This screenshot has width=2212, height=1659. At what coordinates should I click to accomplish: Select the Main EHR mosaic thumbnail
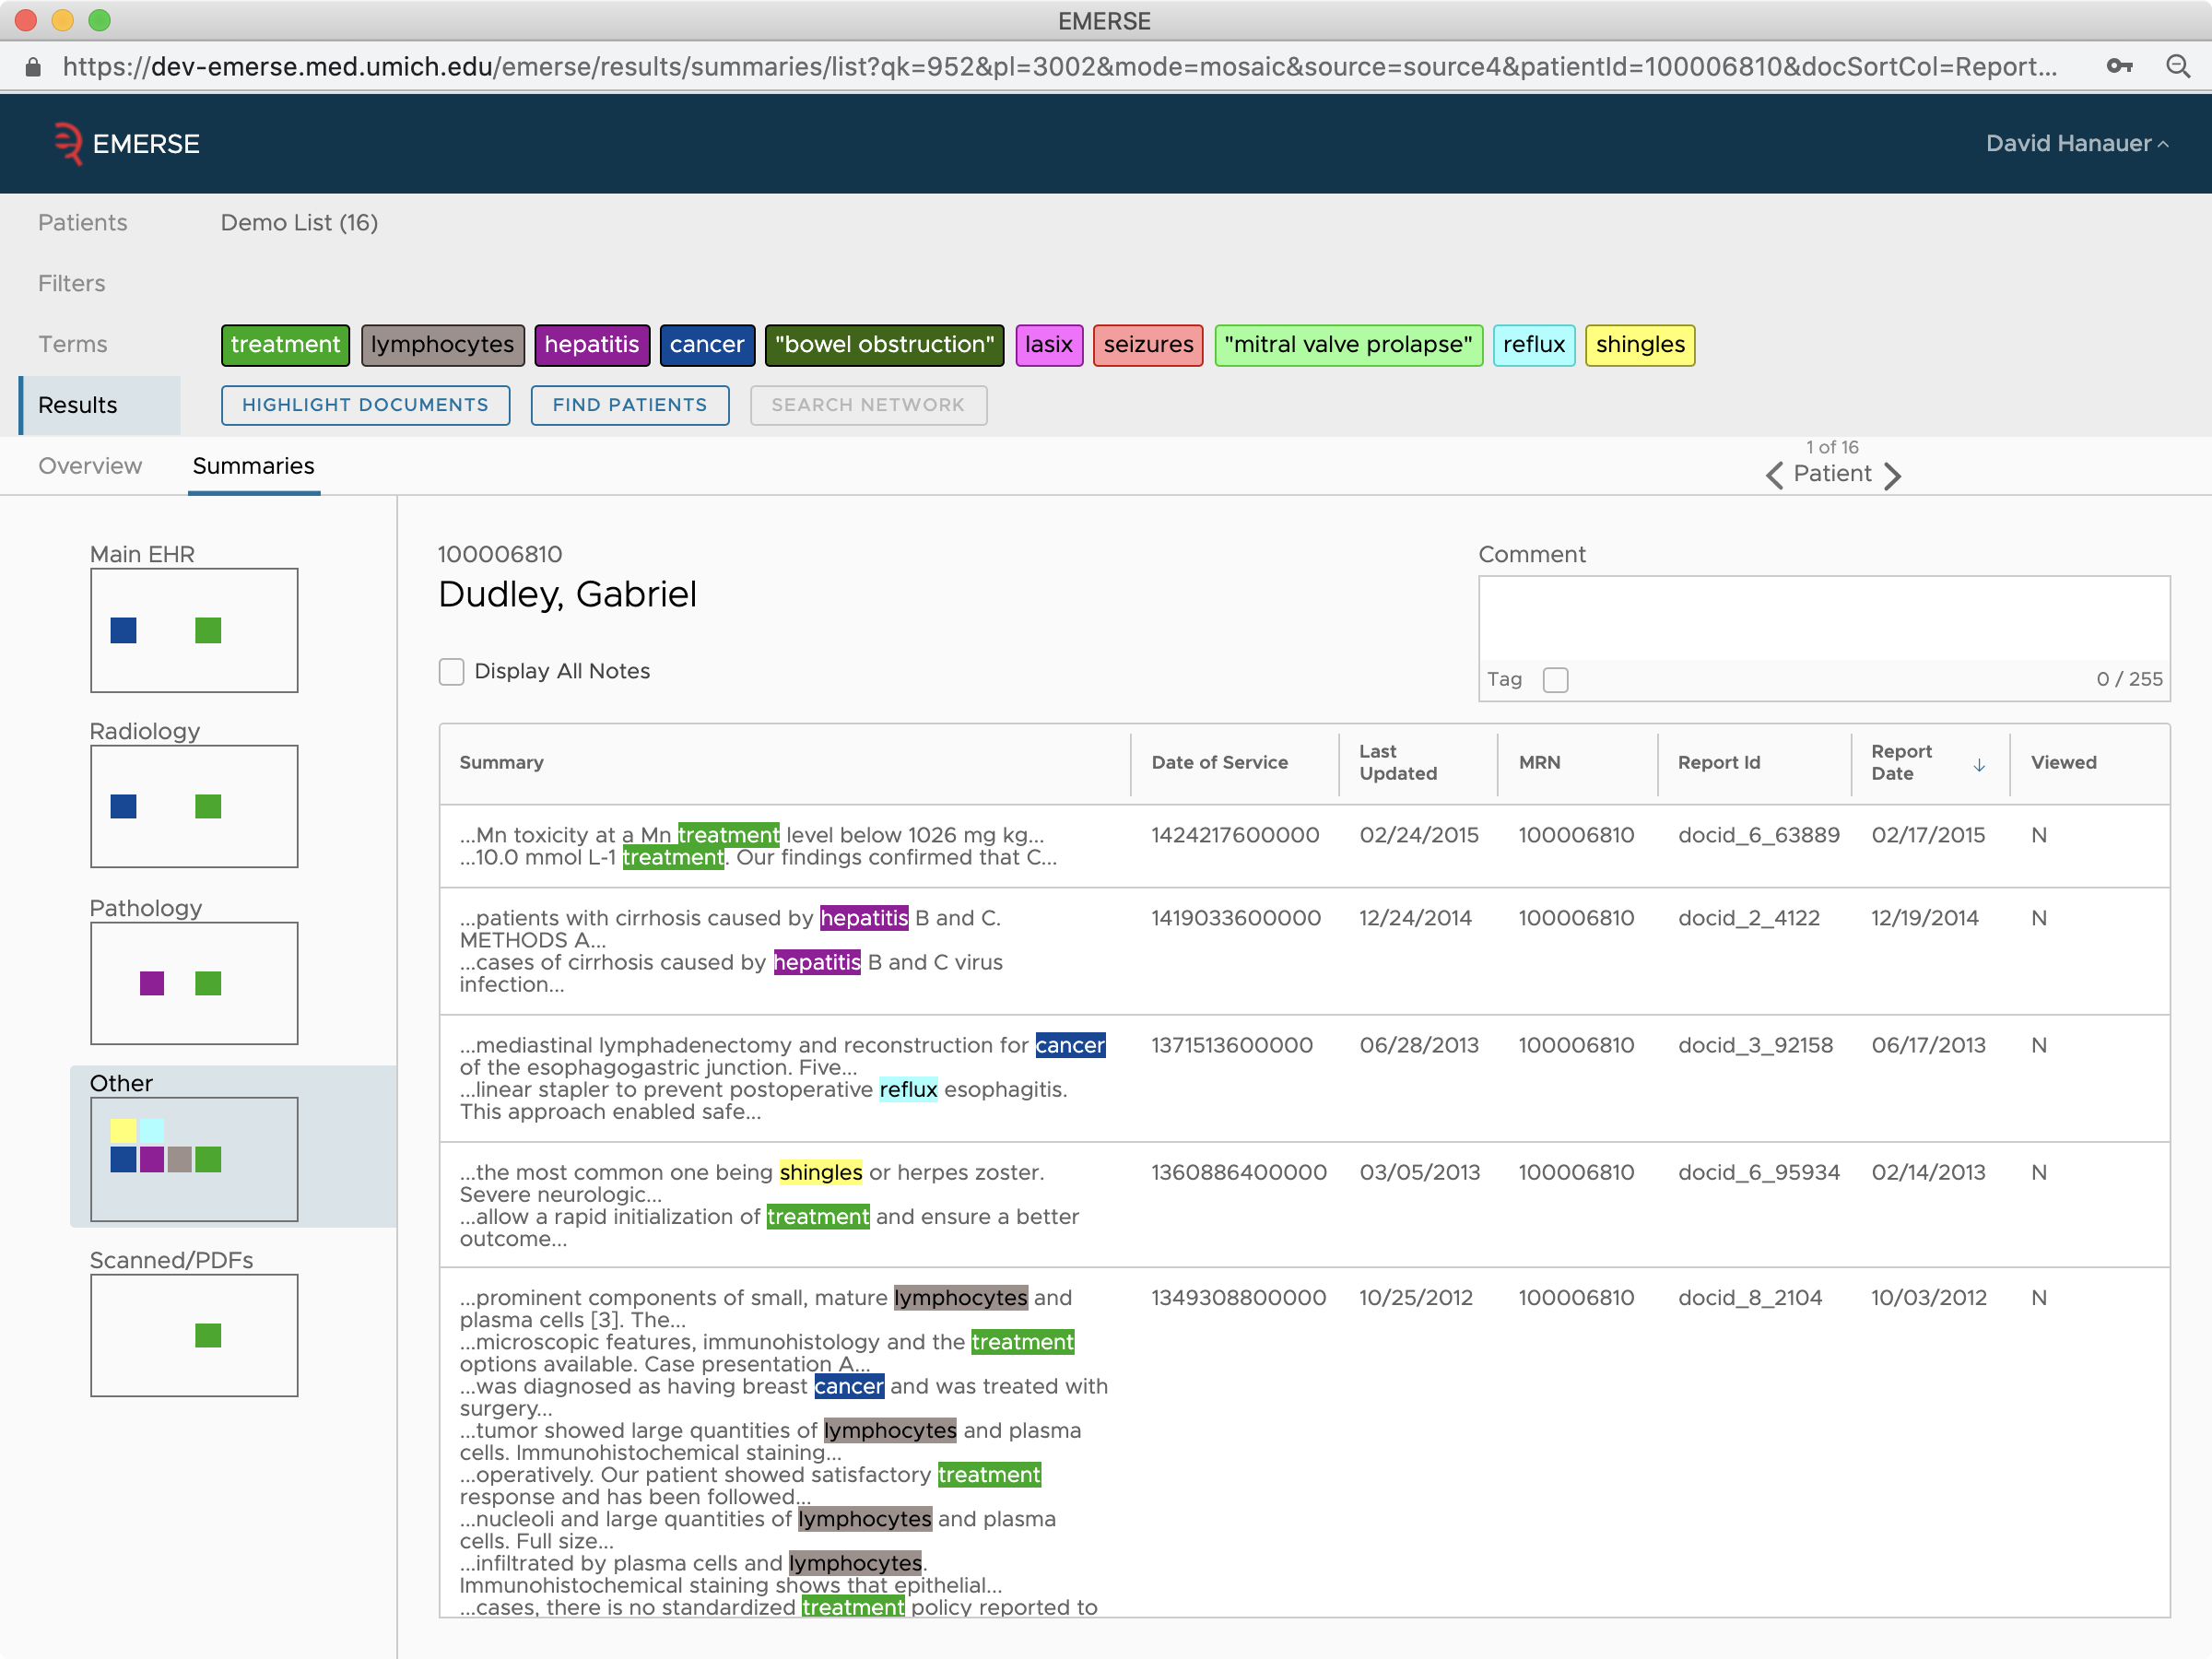coord(194,630)
